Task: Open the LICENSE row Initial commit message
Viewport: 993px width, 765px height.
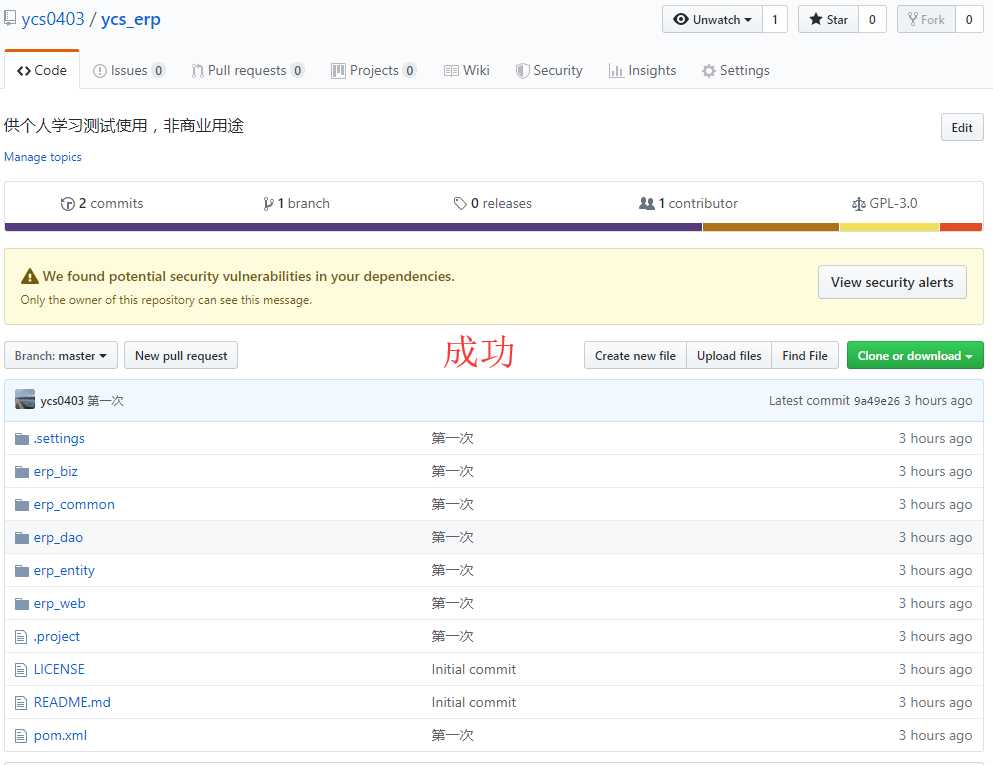Action: pos(474,669)
